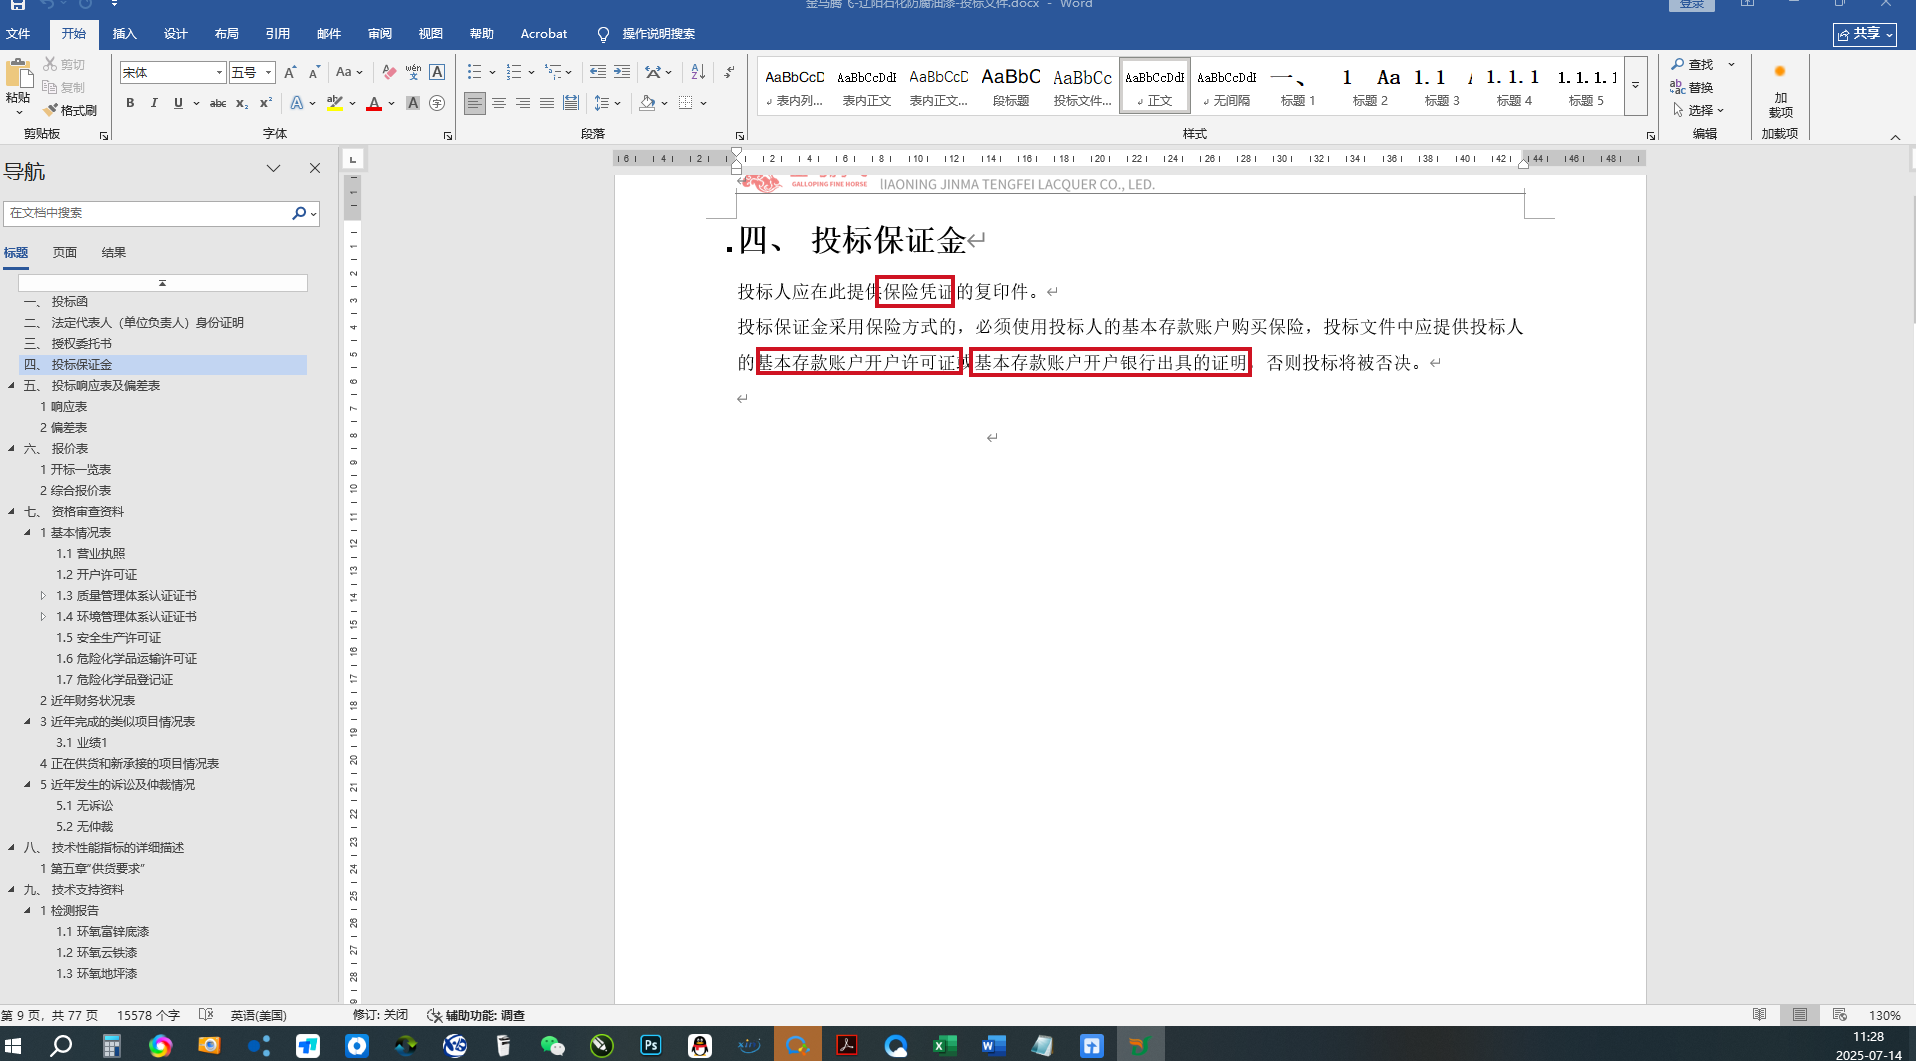Apply paragraph shading with the paint bucket
This screenshot has width=1916, height=1061.
click(x=647, y=103)
